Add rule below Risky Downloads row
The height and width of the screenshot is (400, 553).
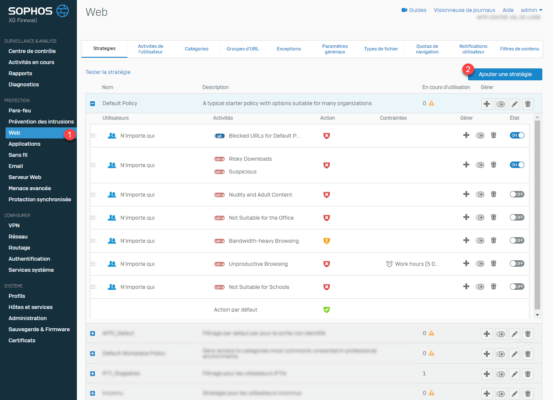(466, 165)
